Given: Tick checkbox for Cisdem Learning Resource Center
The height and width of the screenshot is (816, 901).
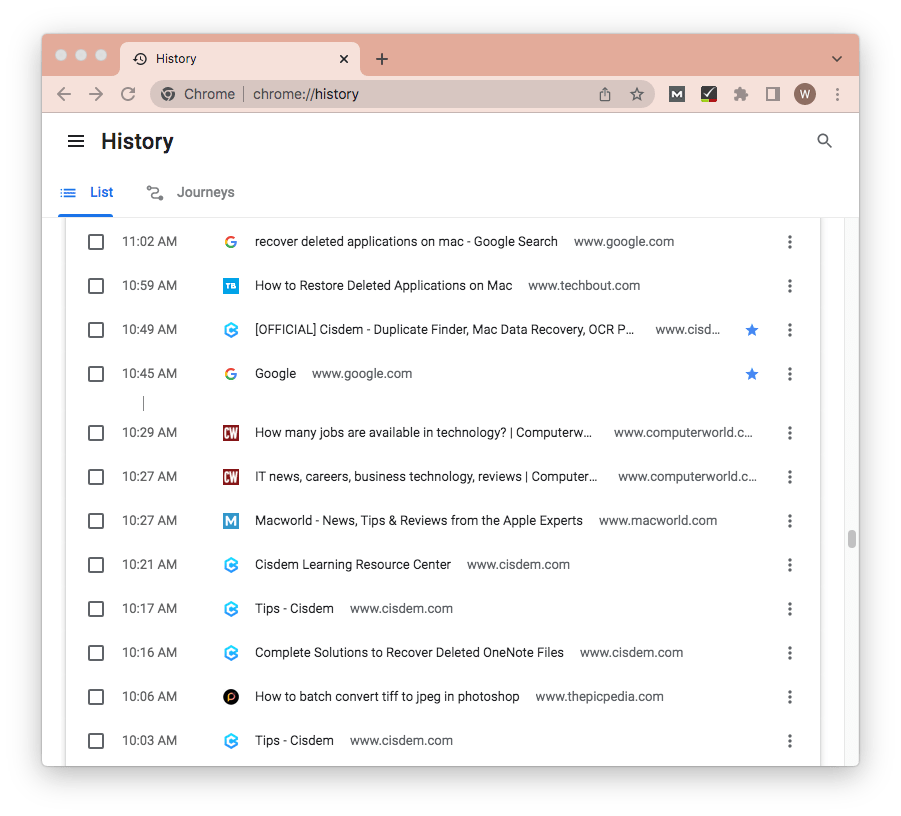Looking at the screenshot, I should (96, 565).
